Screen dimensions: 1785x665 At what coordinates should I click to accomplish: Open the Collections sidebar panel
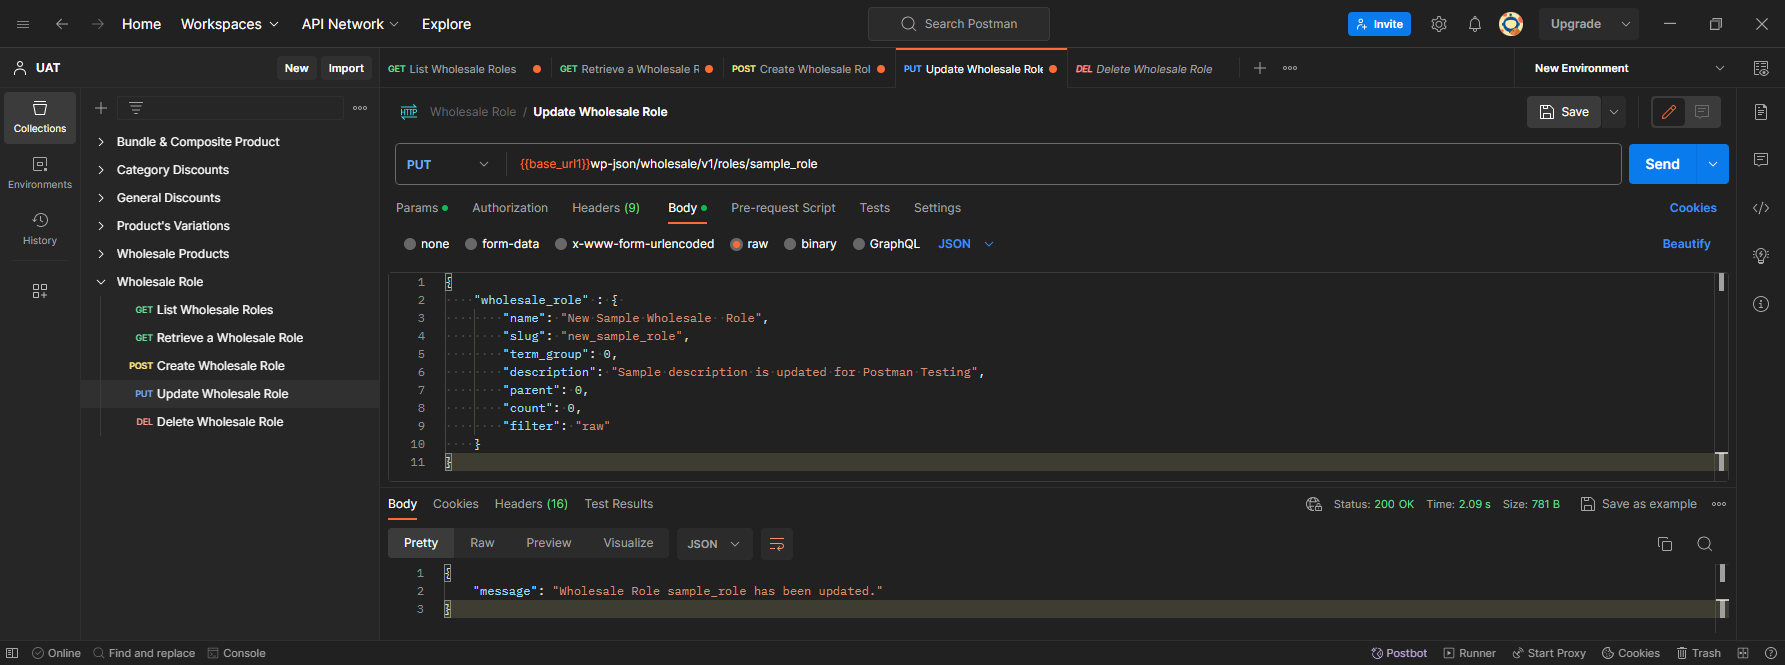pos(40,117)
